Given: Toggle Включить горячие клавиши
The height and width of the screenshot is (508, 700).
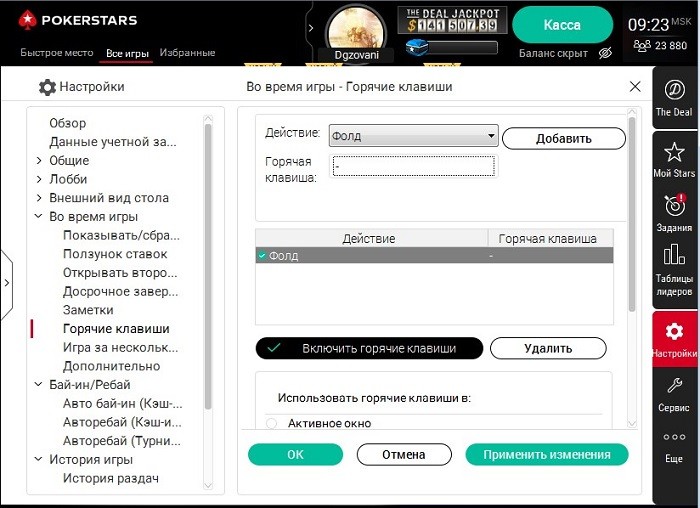Looking at the screenshot, I should (369, 348).
